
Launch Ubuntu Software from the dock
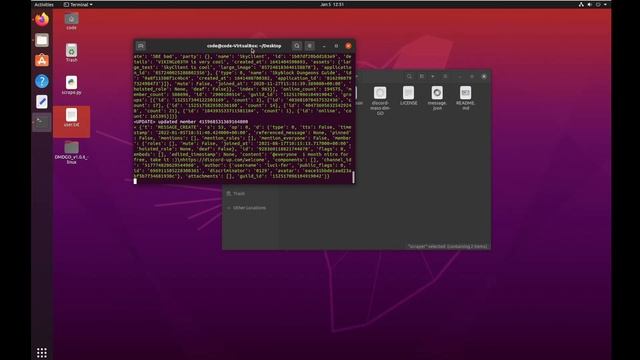[42, 60]
